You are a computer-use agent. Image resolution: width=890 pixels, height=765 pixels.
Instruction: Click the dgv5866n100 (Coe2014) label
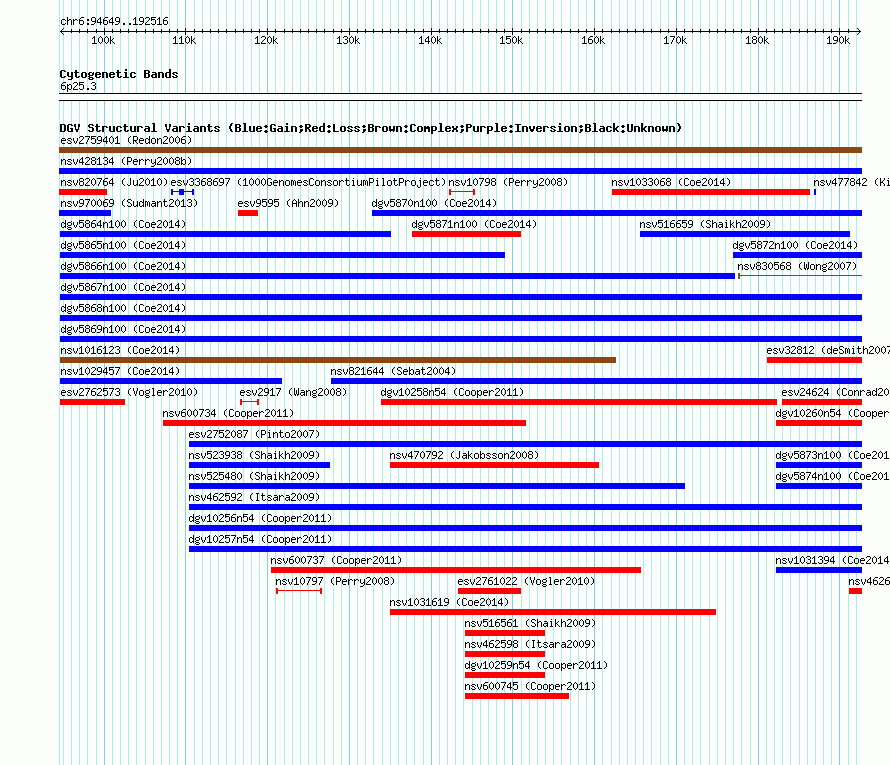123,266
